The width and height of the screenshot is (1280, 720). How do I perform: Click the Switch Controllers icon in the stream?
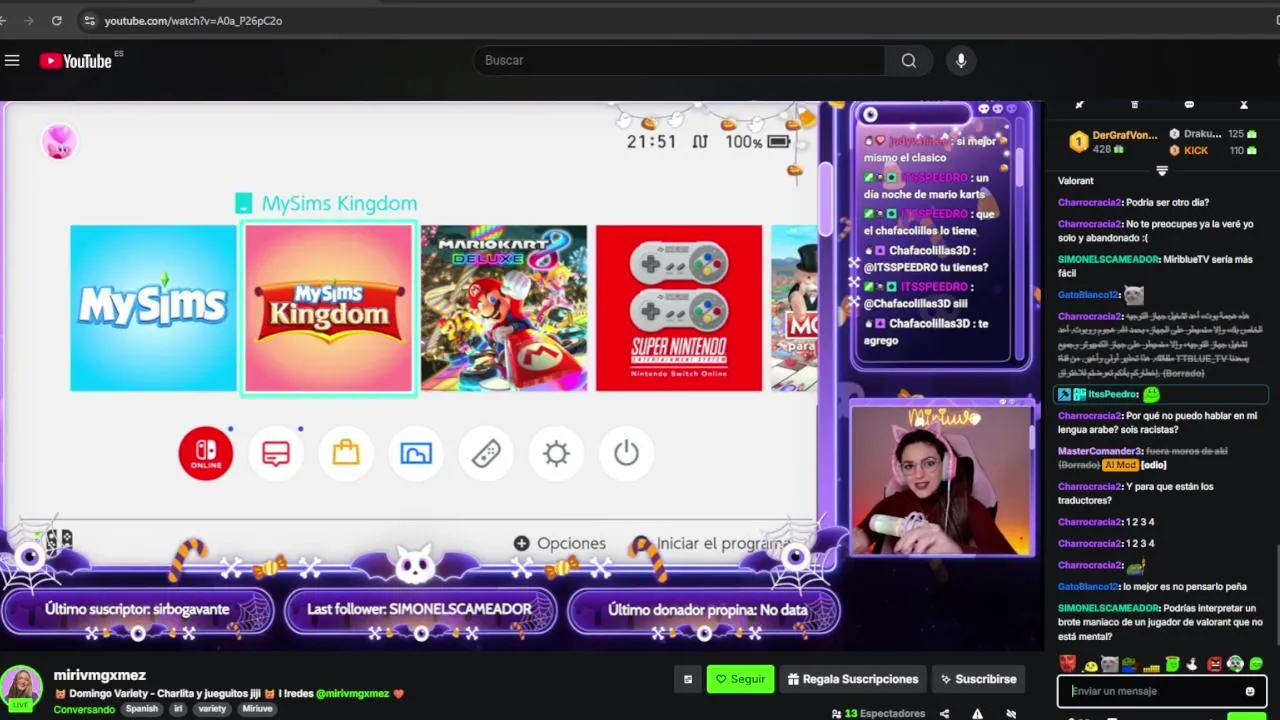click(x=486, y=454)
